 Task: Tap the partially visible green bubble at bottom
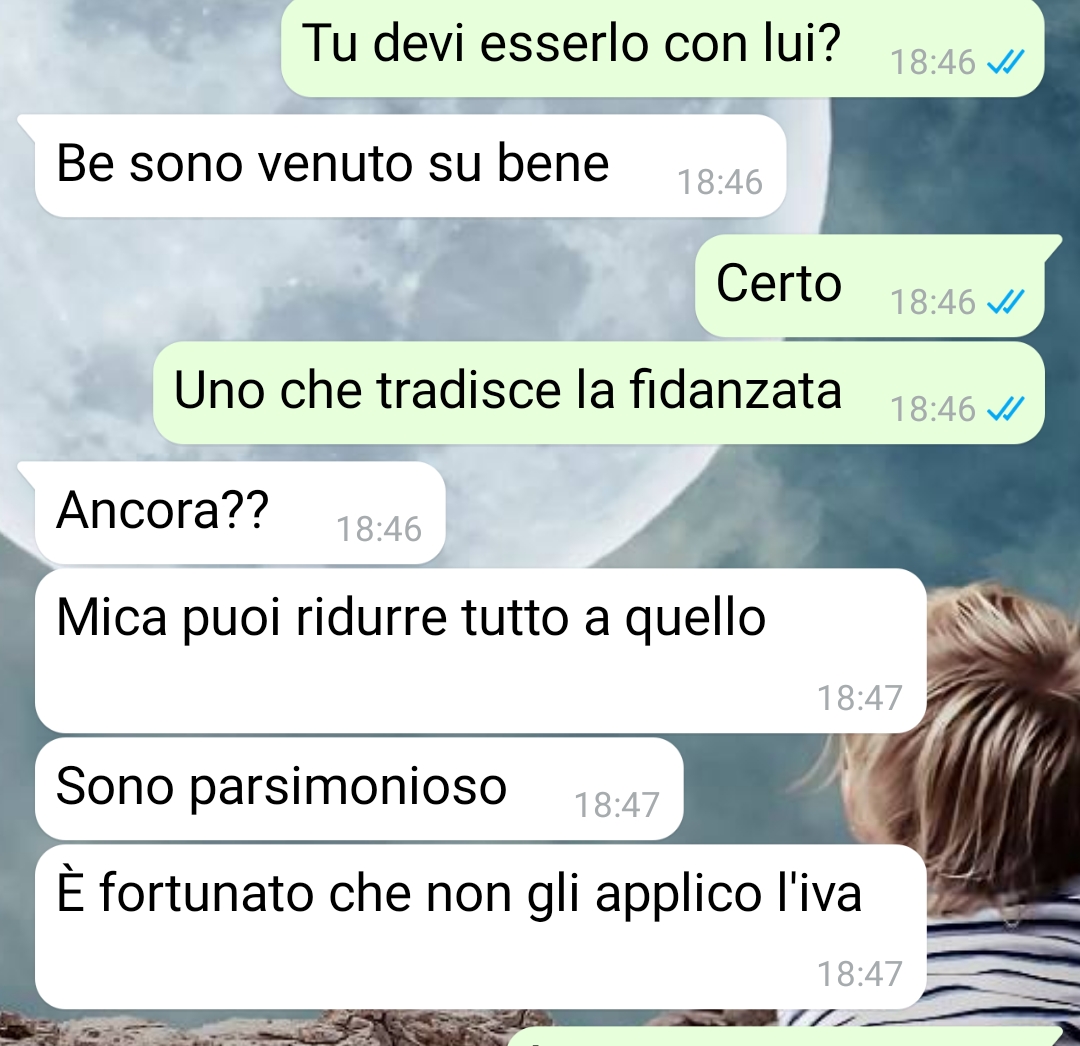point(785,1036)
